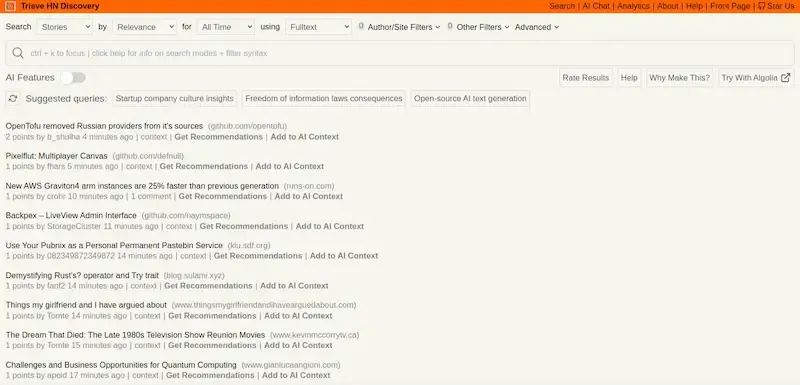Screen dimensions: 800x385
Task: Click github.com/opentofu domain link
Action: click(247, 126)
